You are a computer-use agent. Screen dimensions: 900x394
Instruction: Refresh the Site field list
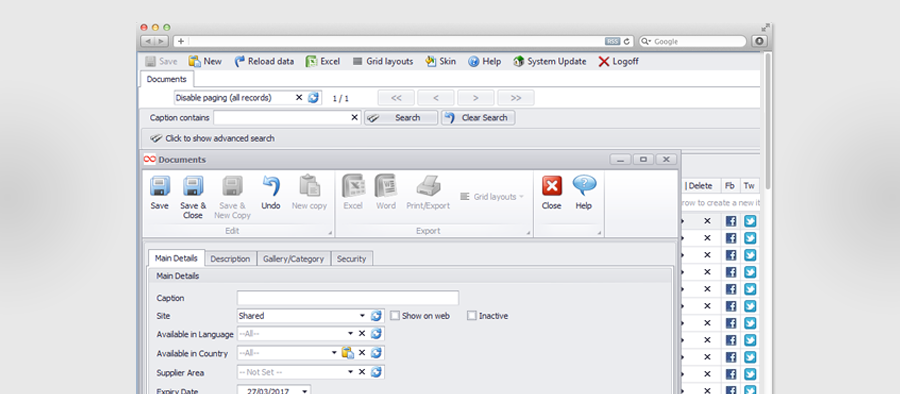tap(376, 316)
